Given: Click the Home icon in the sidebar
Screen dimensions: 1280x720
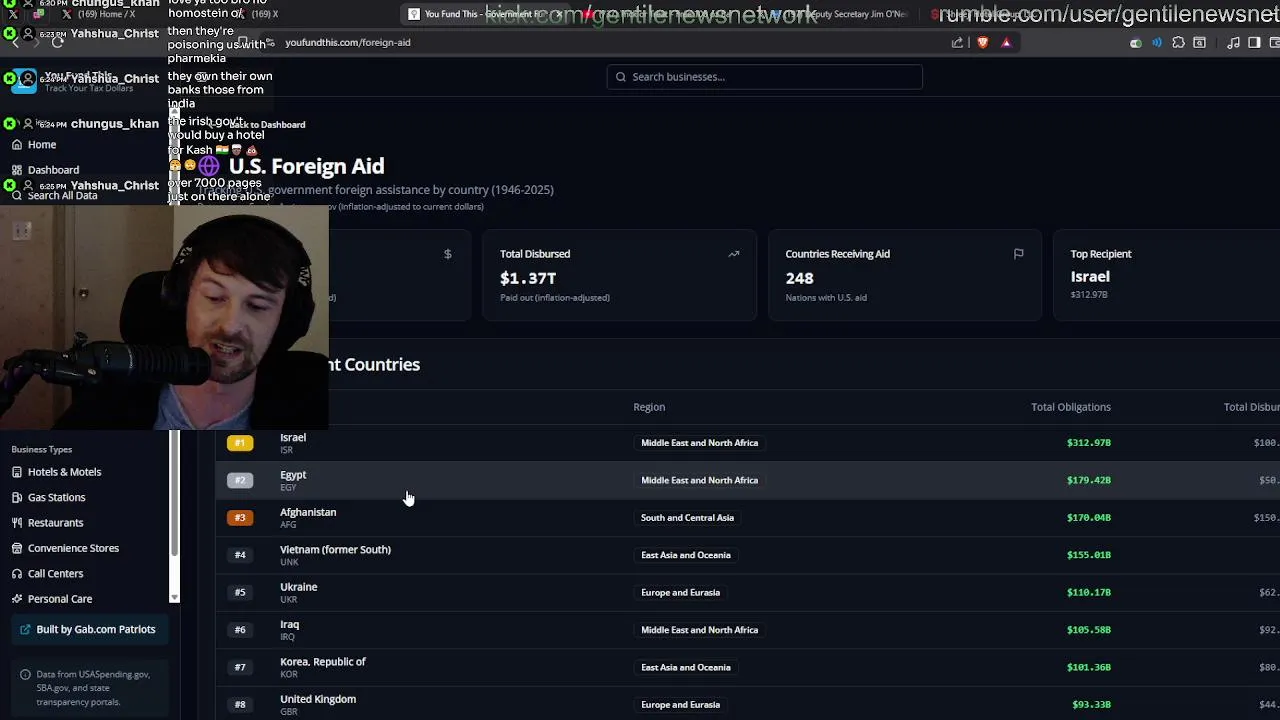Looking at the screenshot, I should 17,145.
